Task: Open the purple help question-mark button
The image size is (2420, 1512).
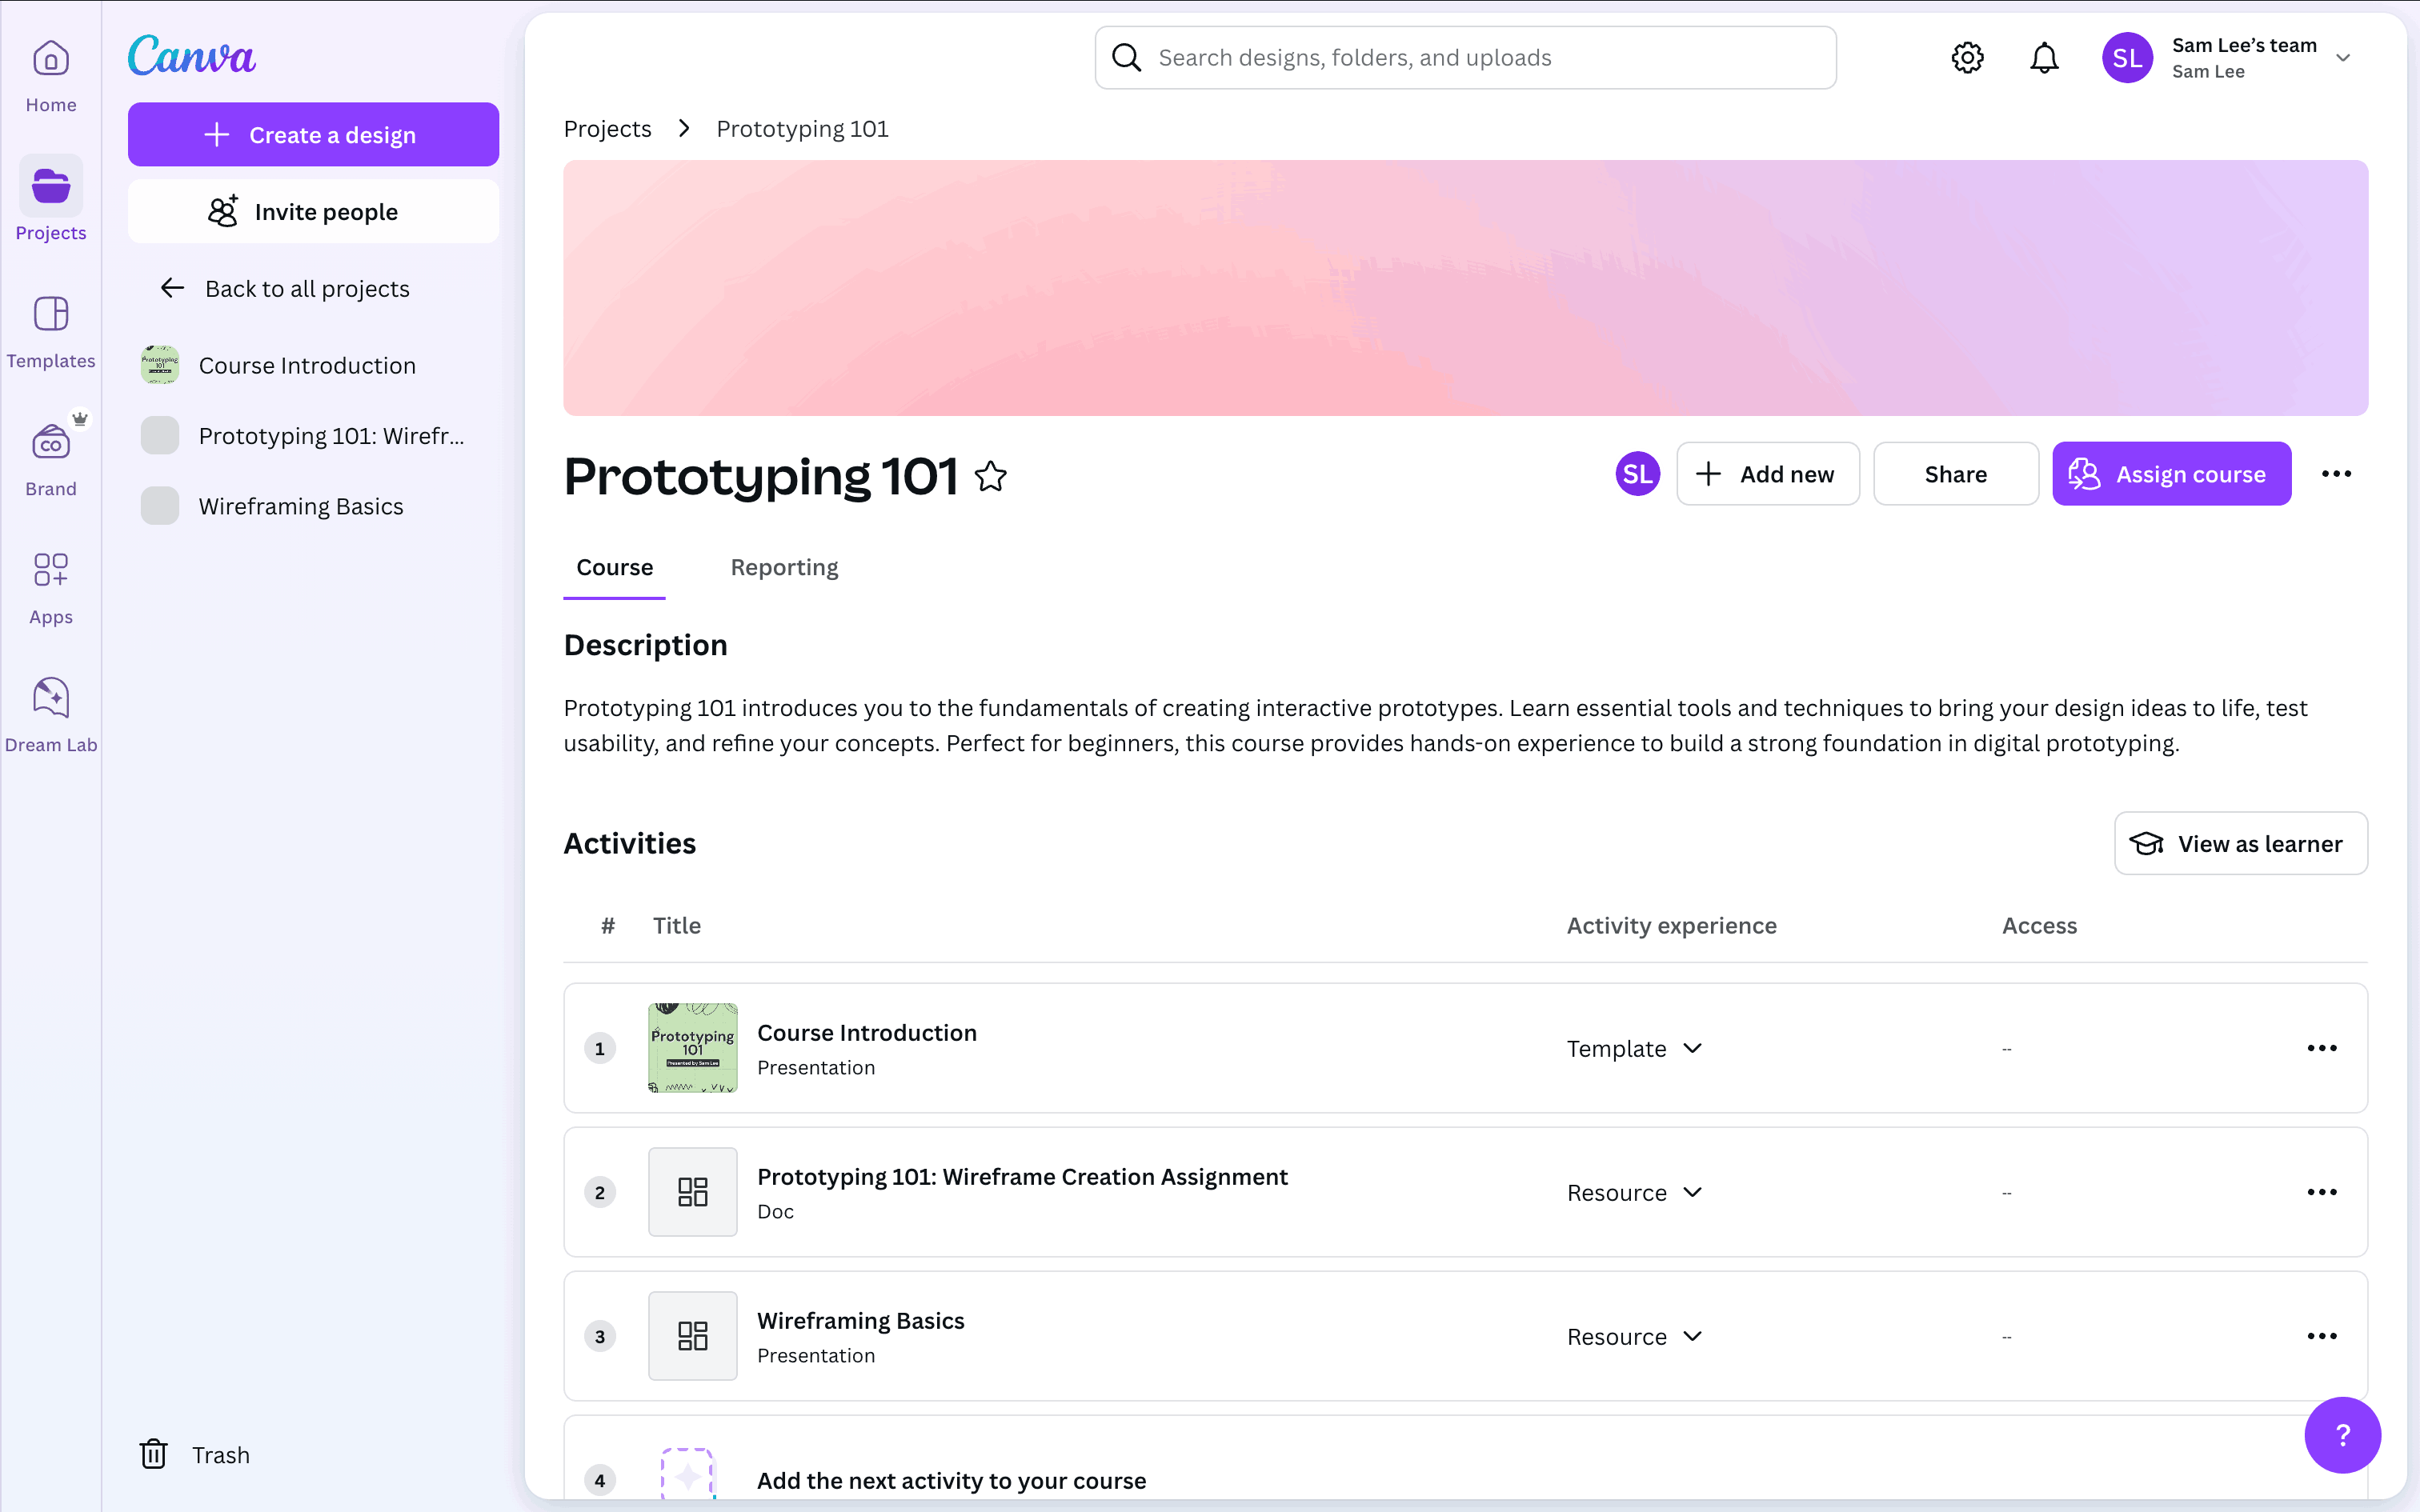Action: [x=2341, y=1434]
